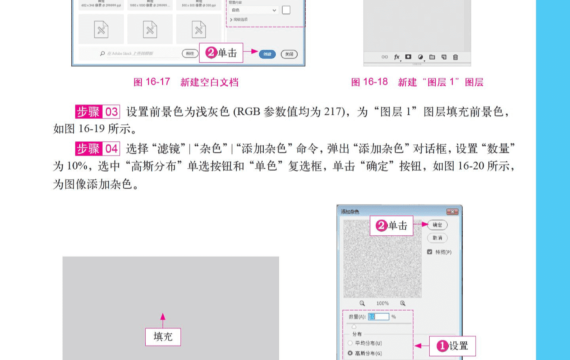Click caption 图 16-18 新建"图层 1"图层
Viewport: 570px width, 360px height.
pyautogui.click(x=417, y=82)
